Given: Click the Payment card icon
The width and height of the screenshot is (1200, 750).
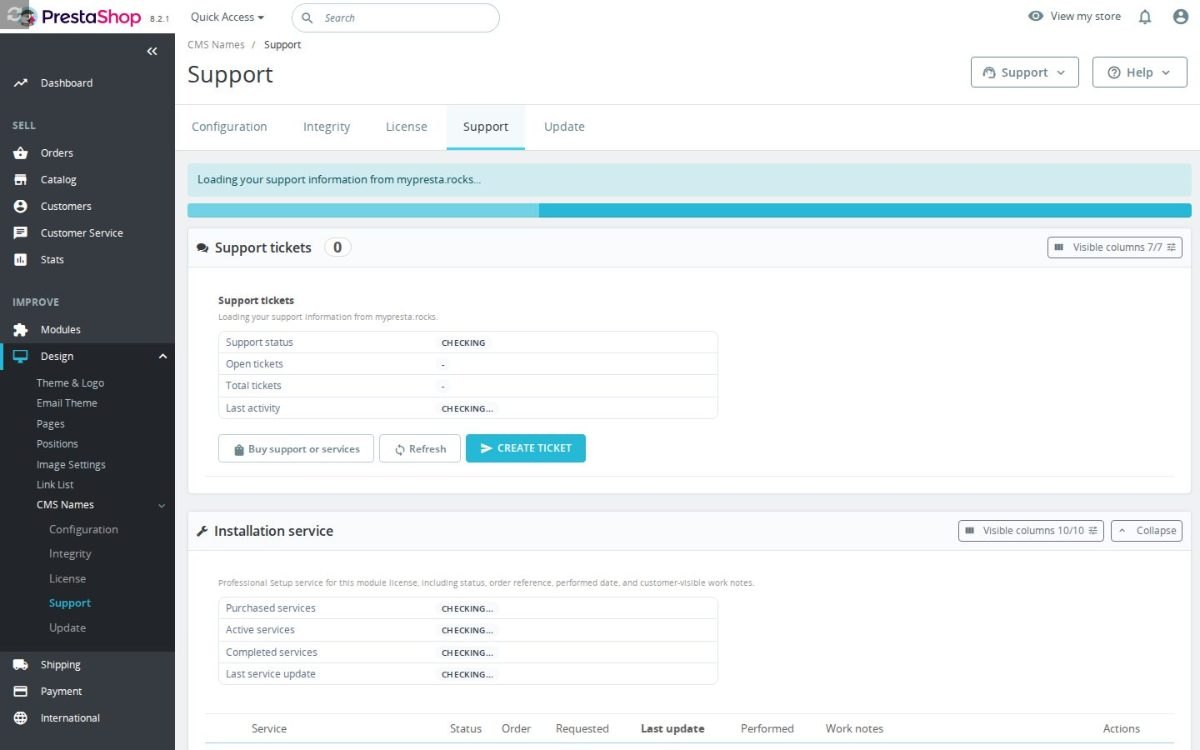Looking at the screenshot, I should click(20, 691).
